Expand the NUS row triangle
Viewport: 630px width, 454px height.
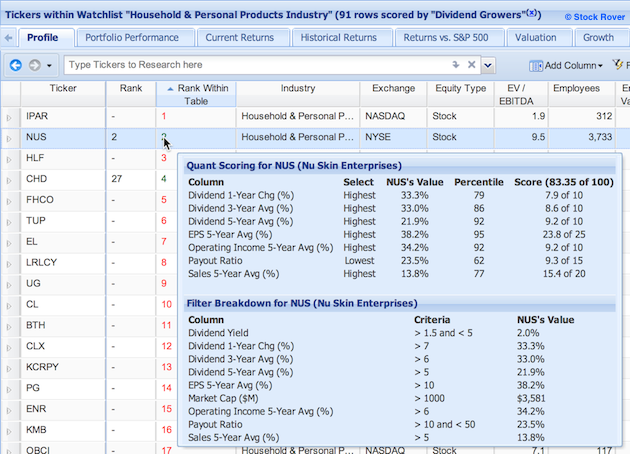9,139
